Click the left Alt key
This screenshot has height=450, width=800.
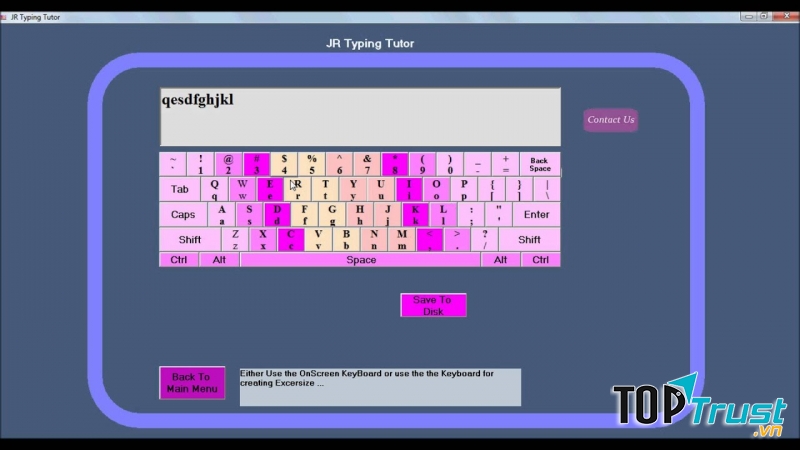[219, 260]
